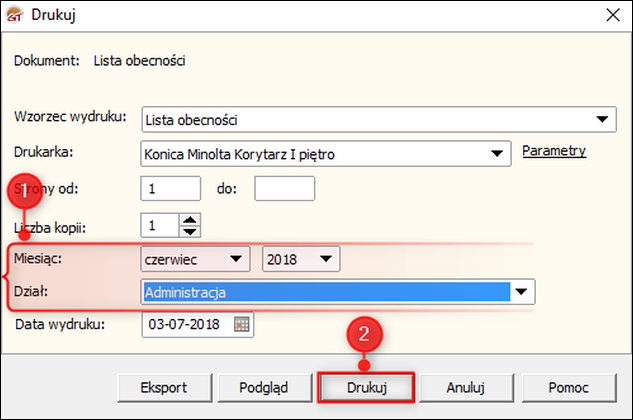Click the Strony od input field
633x420 pixels.
tap(171, 187)
